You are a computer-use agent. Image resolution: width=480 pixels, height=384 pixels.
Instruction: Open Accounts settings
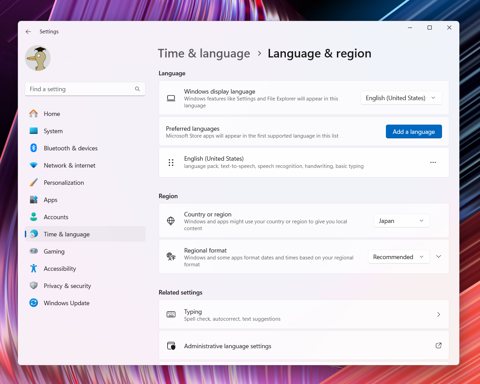(x=85, y=217)
